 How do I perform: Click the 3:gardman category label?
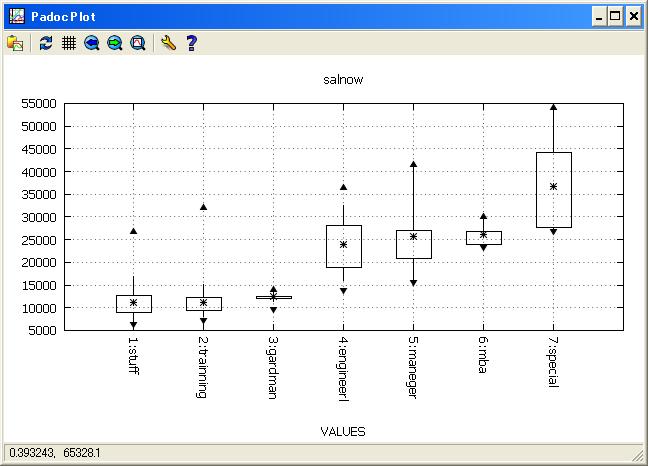(273, 367)
